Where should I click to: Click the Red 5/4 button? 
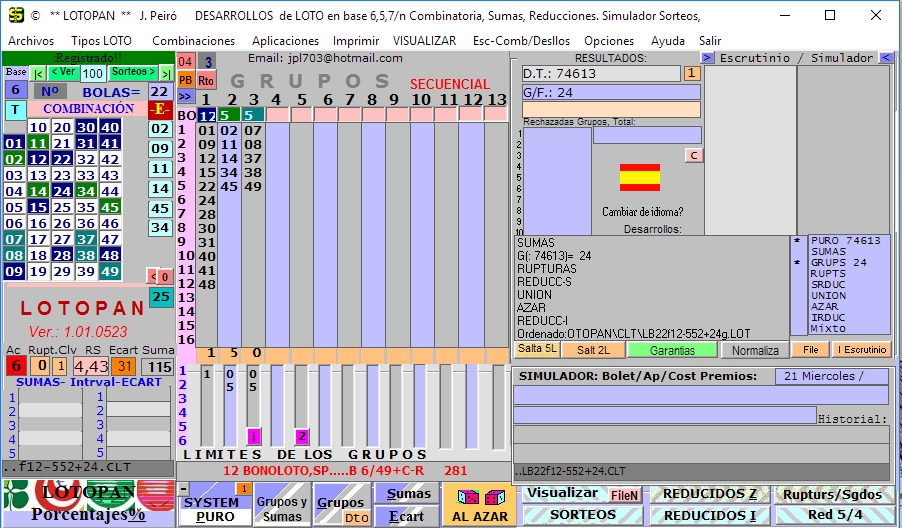(835, 515)
